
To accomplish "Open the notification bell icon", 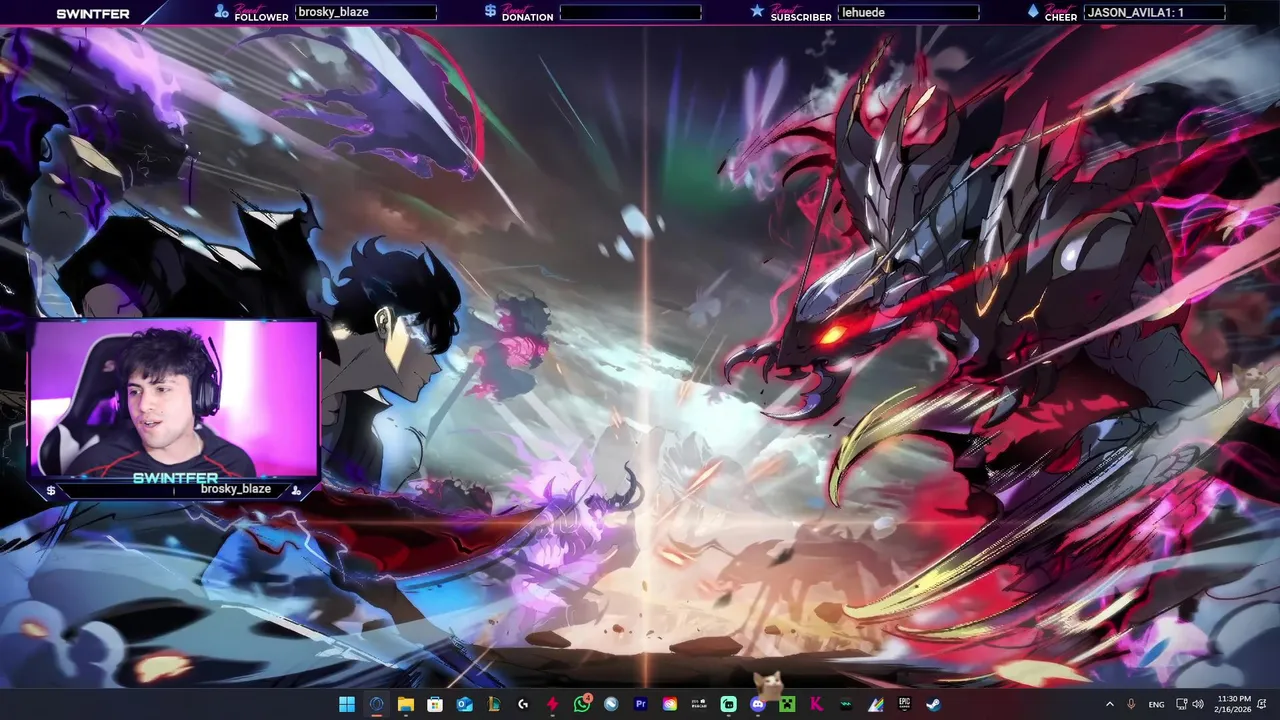I will (x=1264, y=704).
